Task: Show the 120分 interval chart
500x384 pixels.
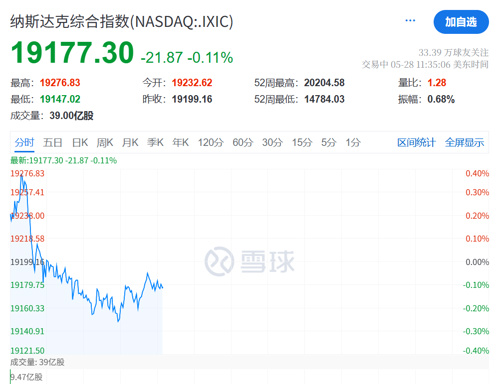Action: [211, 143]
